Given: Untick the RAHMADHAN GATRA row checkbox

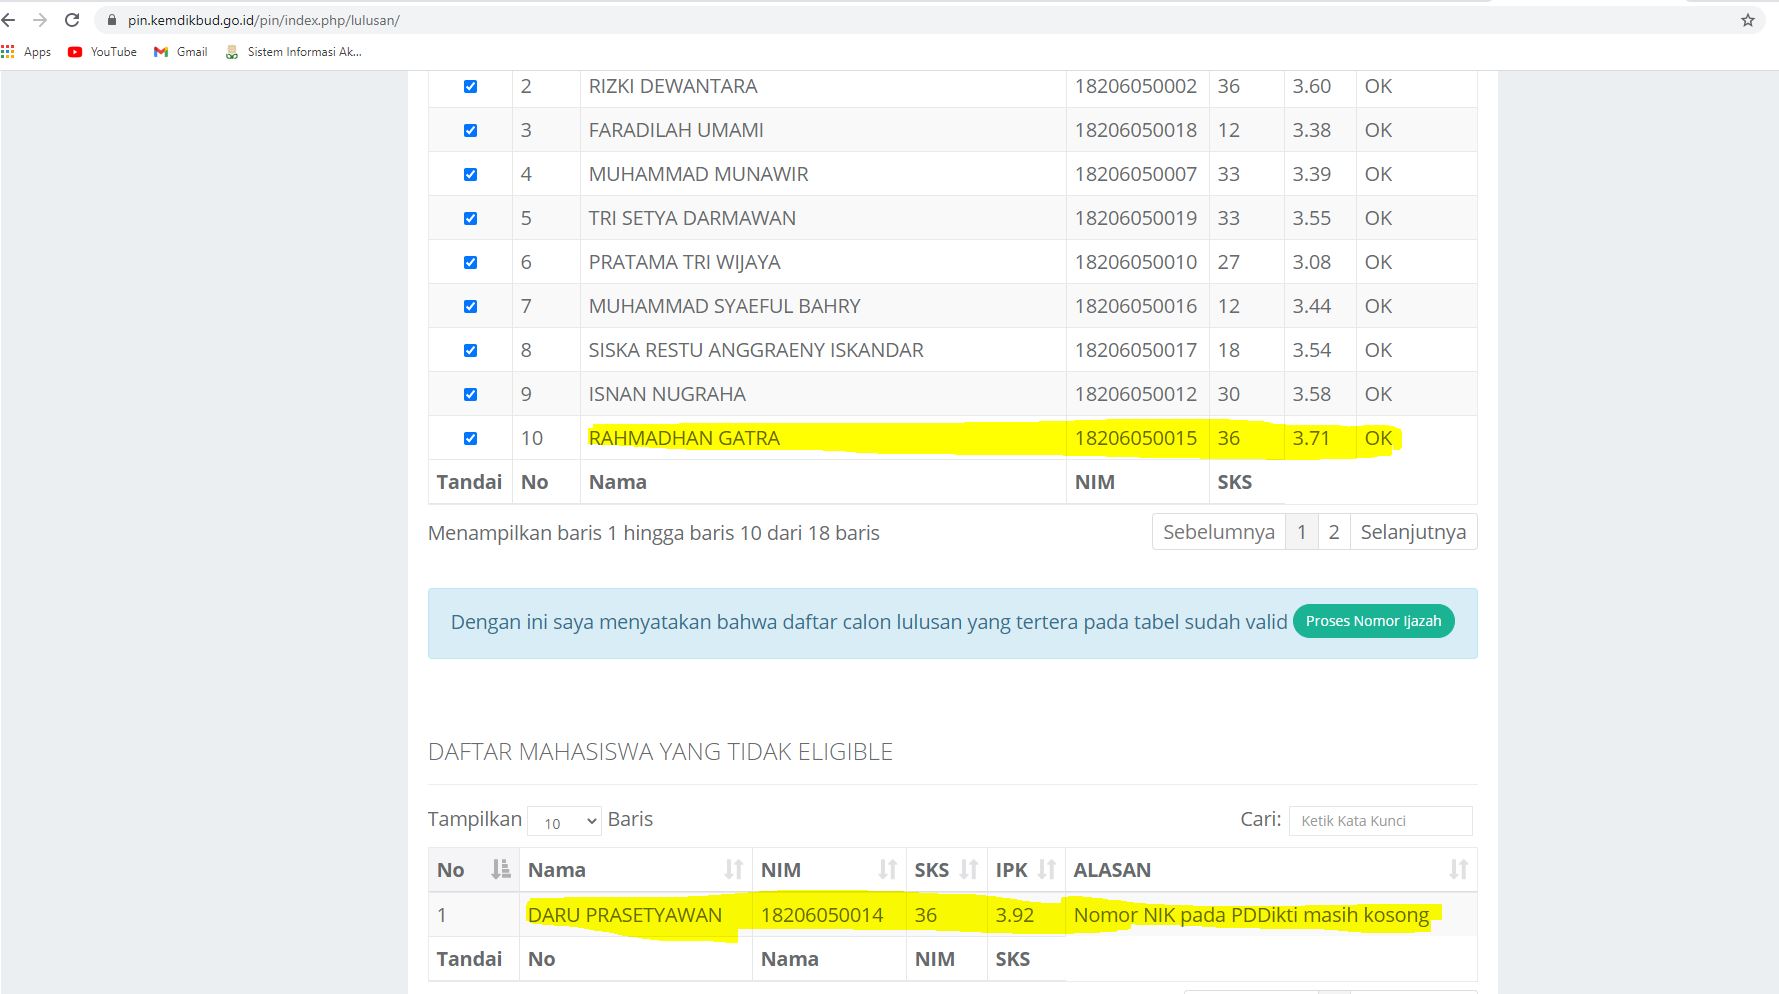Looking at the screenshot, I should coord(470,439).
